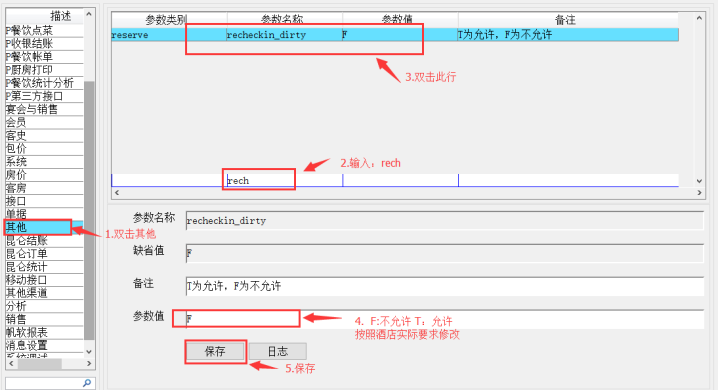Click the right arrow of the description list horizontal scrollbar

pos(89,363)
